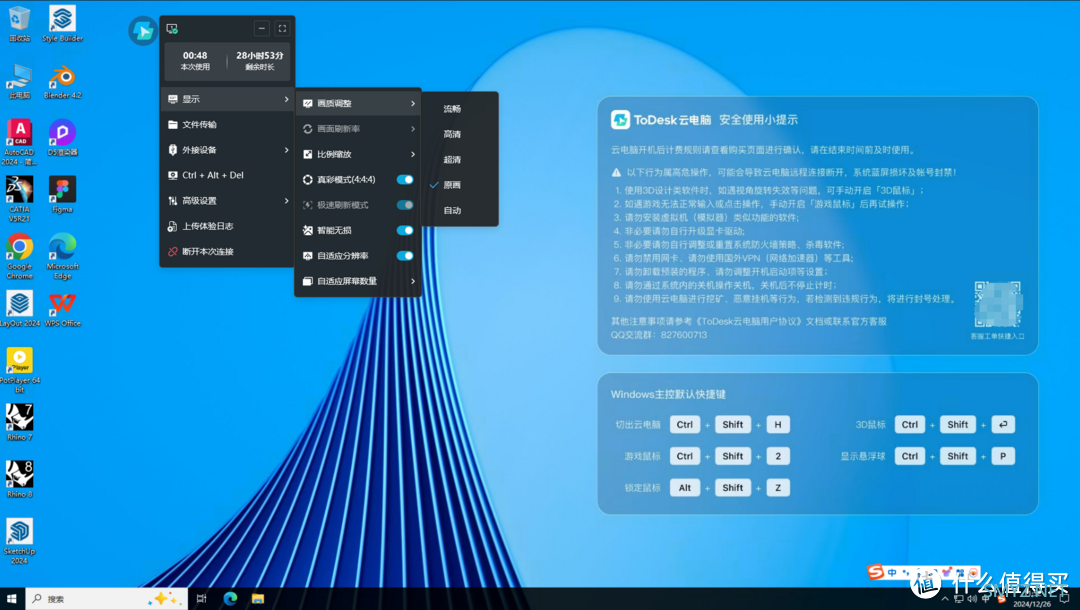
Task: Click the 《ToDesk云电脑用户协议》 reference text
Action: point(749,322)
